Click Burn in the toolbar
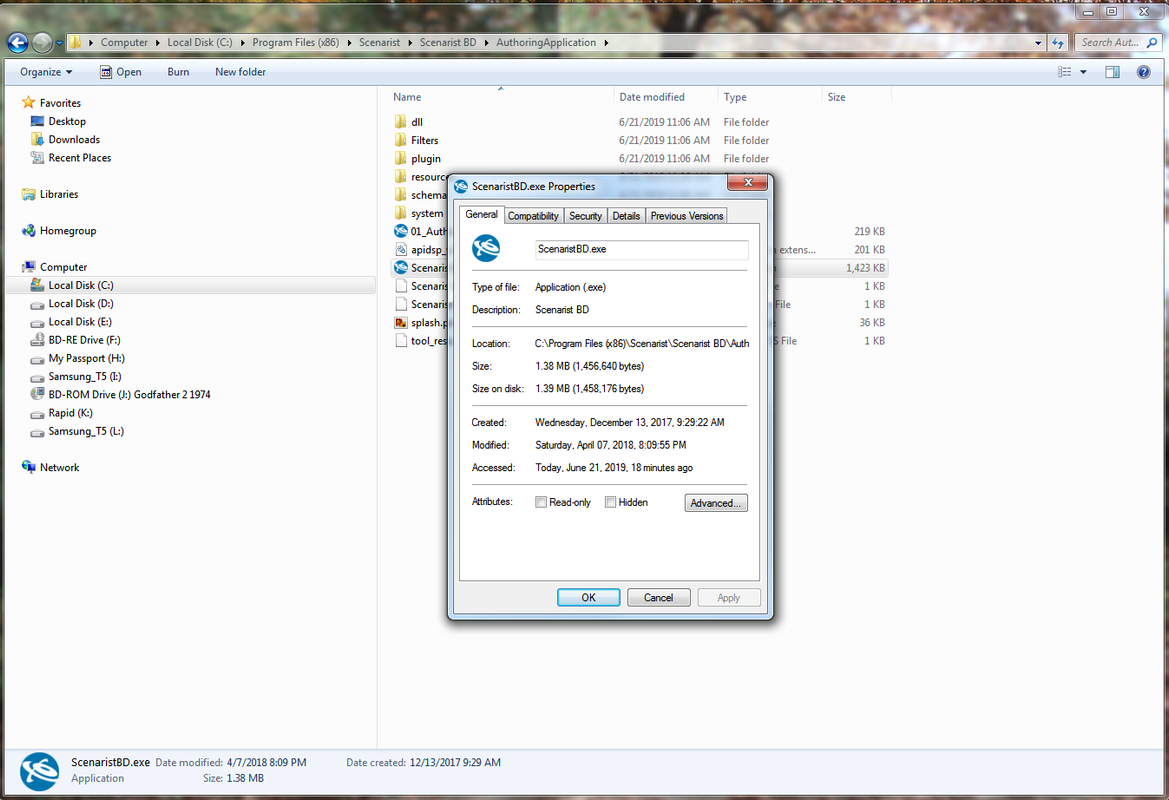 click(x=178, y=72)
